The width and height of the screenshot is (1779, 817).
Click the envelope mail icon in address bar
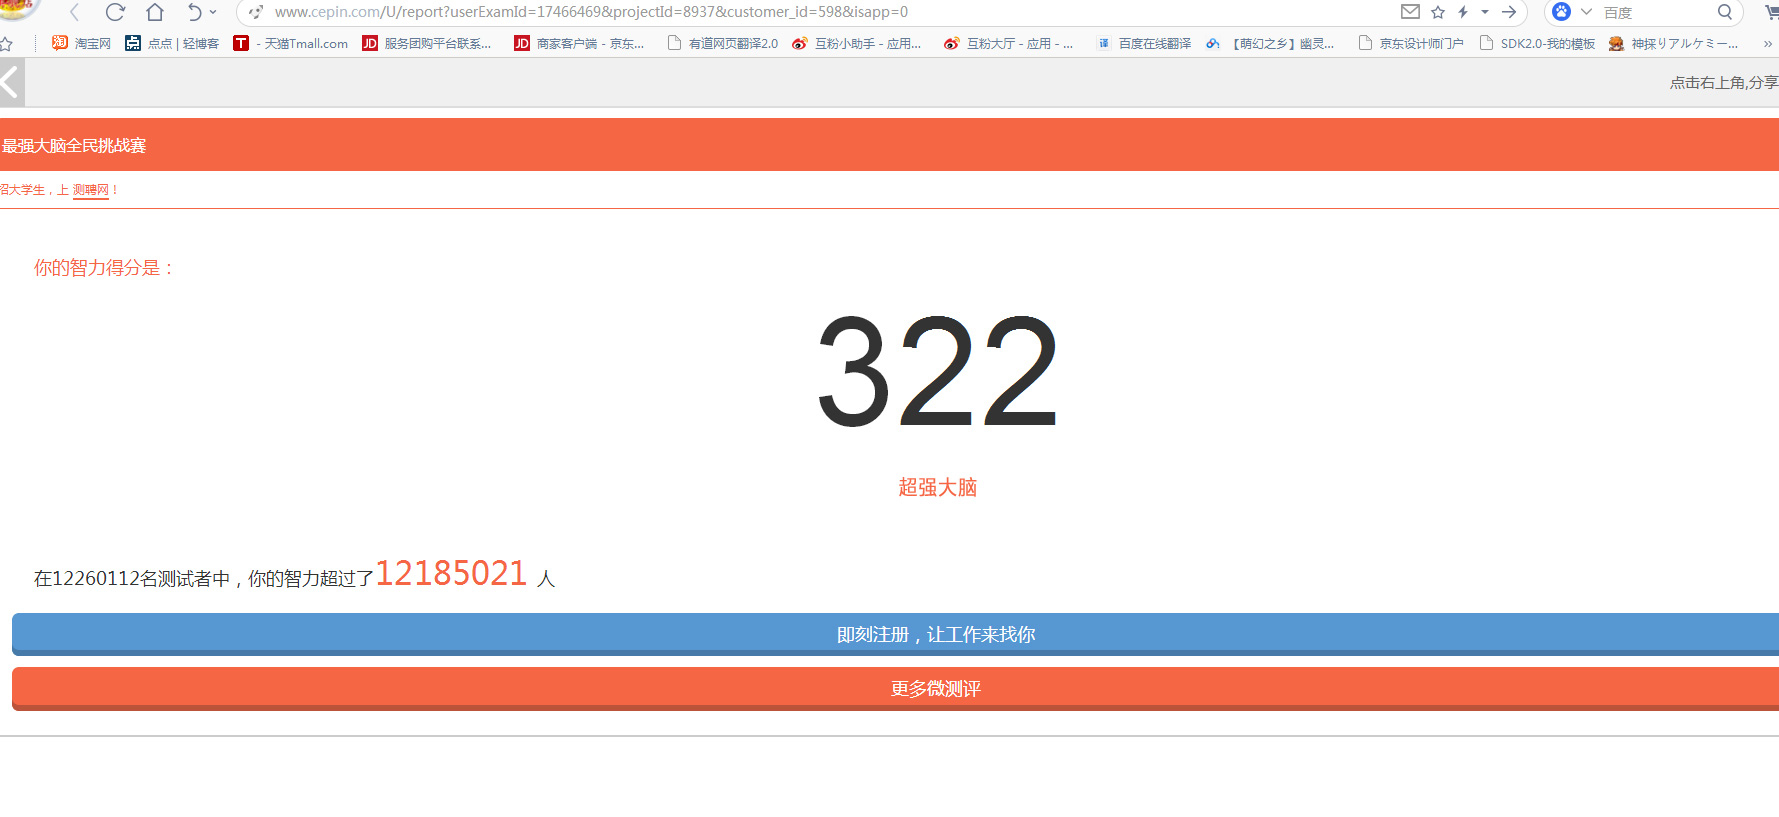[1410, 12]
